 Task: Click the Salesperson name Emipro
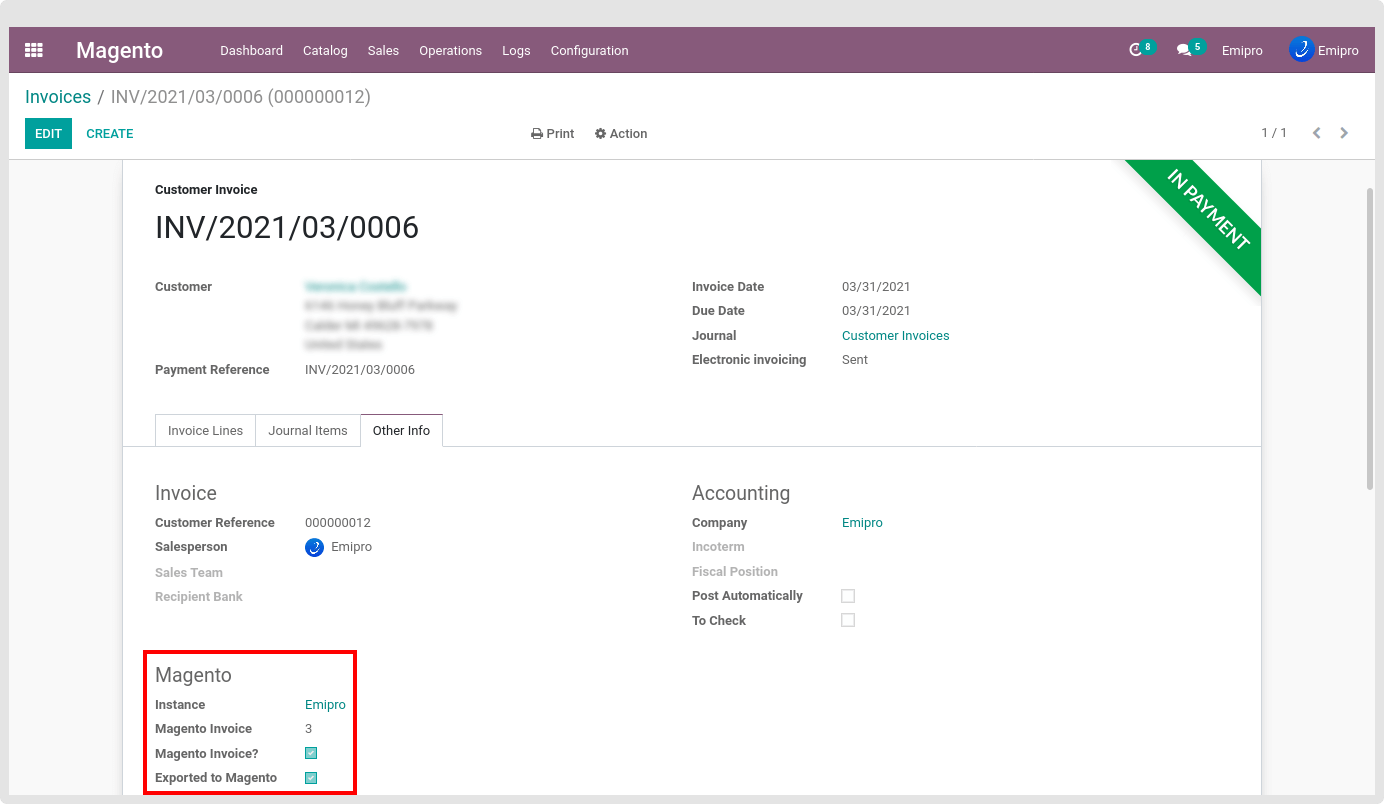click(x=351, y=547)
